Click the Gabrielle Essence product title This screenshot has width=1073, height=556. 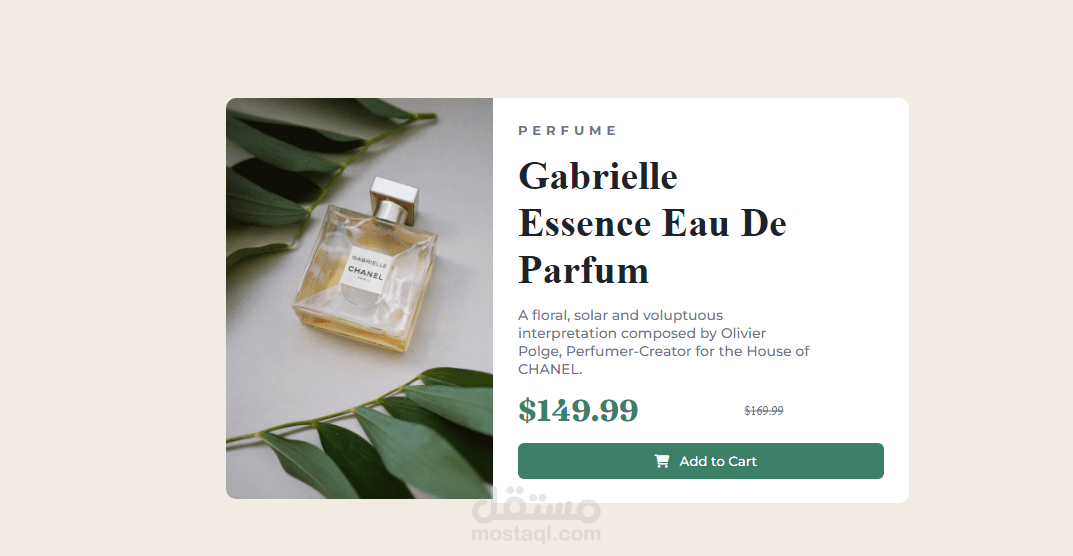tap(652, 223)
